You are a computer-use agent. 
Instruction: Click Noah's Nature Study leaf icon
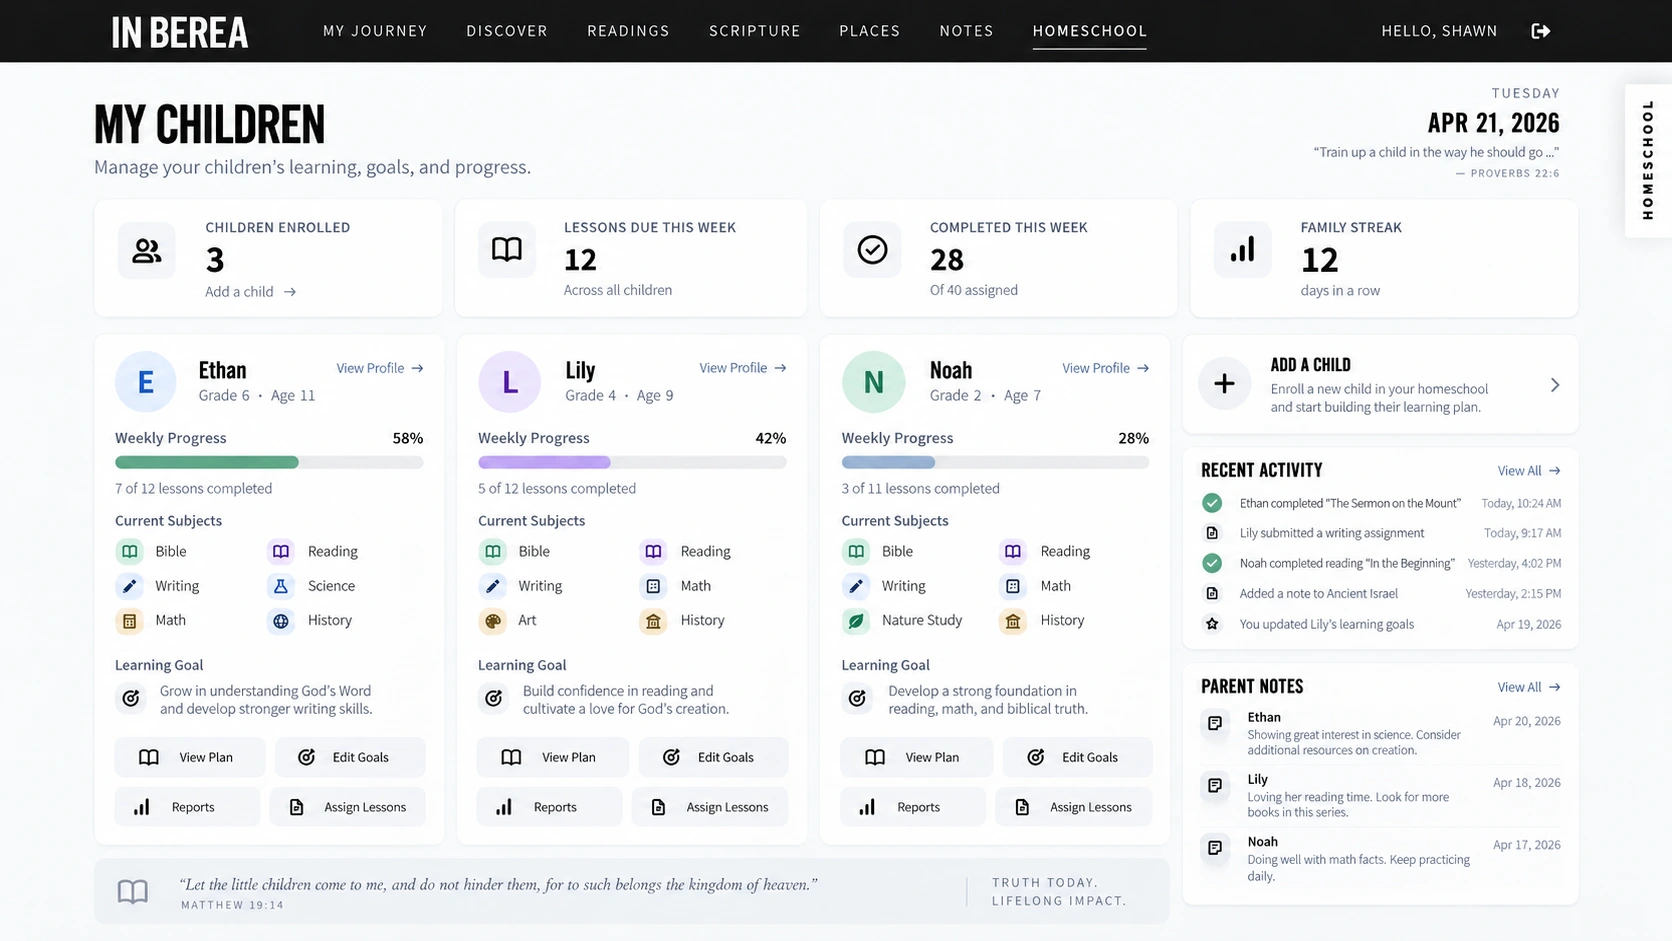tap(856, 621)
